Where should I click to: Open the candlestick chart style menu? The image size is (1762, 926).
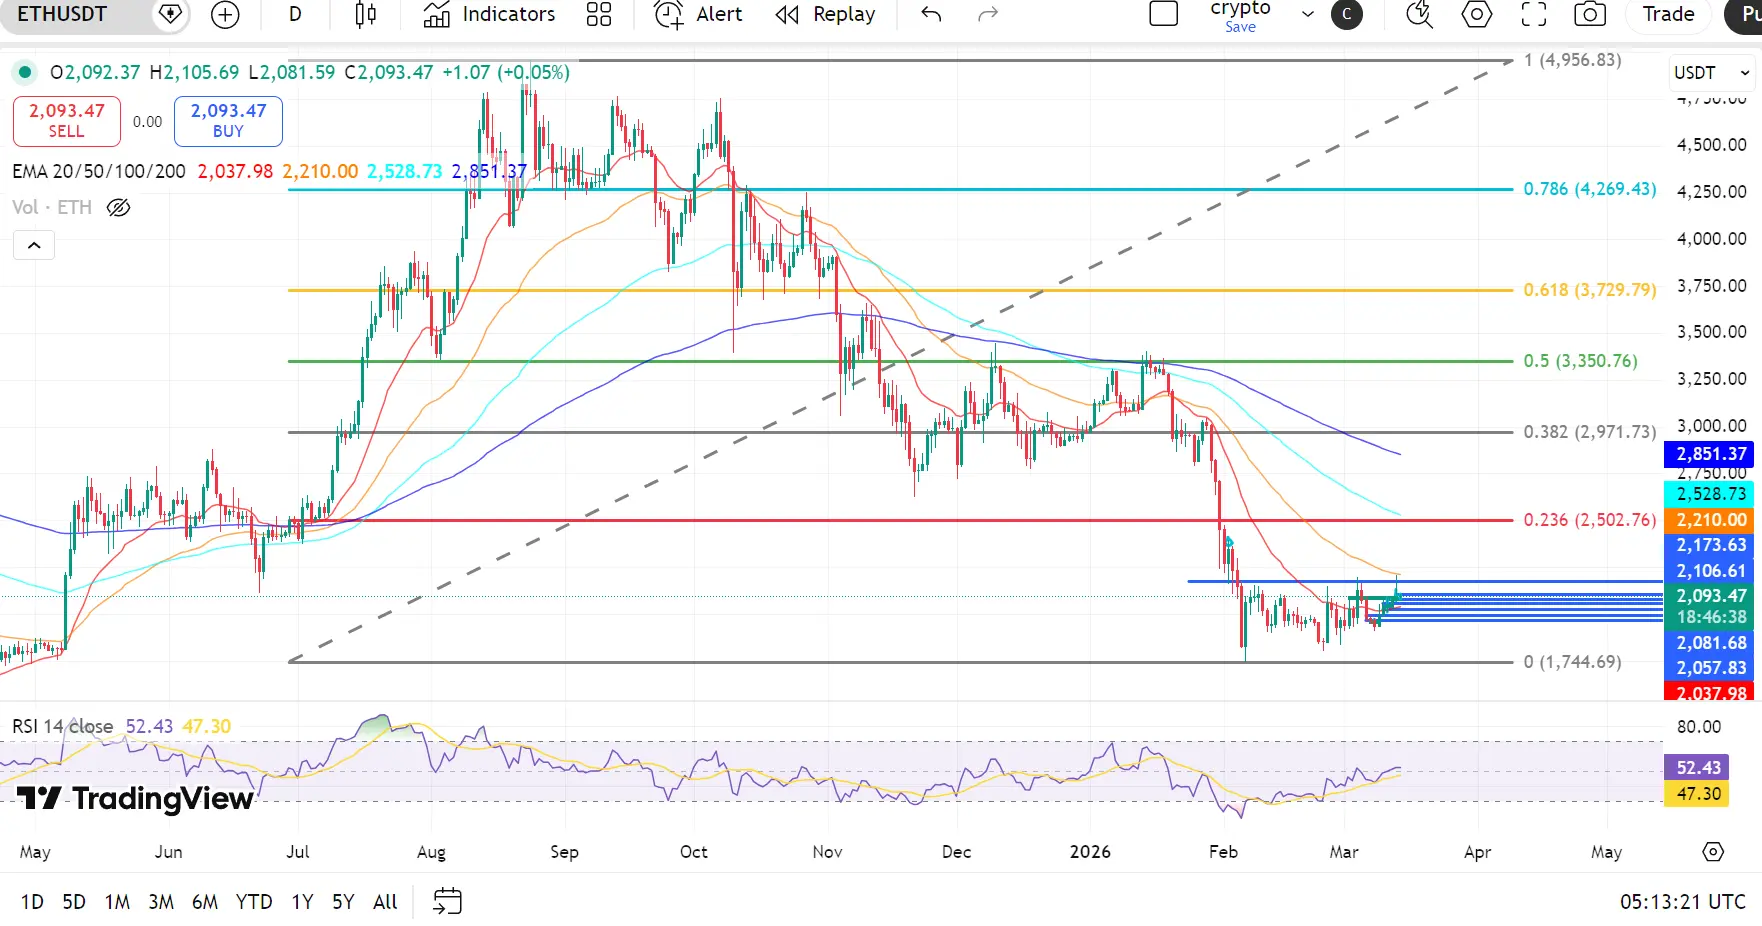pyautogui.click(x=365, y=14)
